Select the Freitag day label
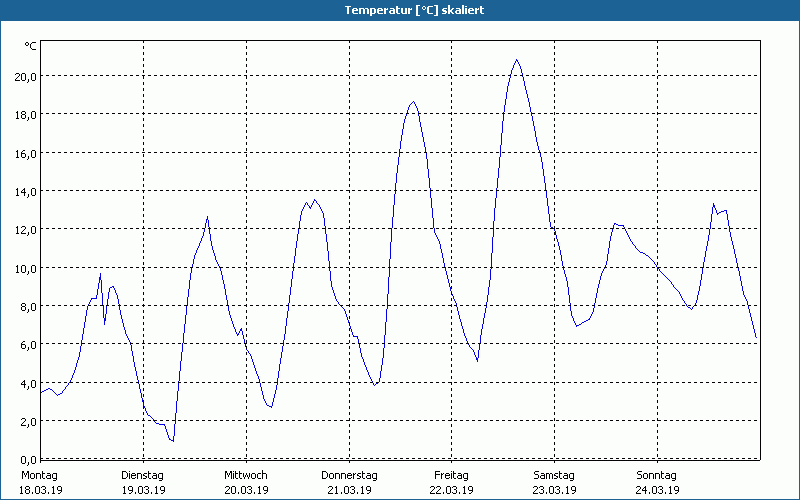Image resolution: width=800 pixels, height=500 pixels. pyautogui.click(x=452, y=475)
